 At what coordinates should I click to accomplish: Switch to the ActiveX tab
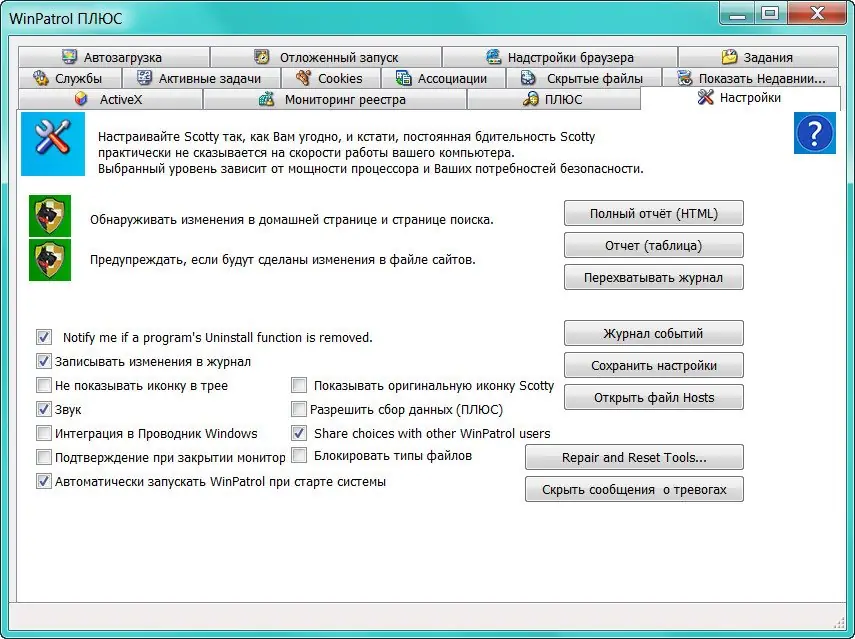pos(110,99)
